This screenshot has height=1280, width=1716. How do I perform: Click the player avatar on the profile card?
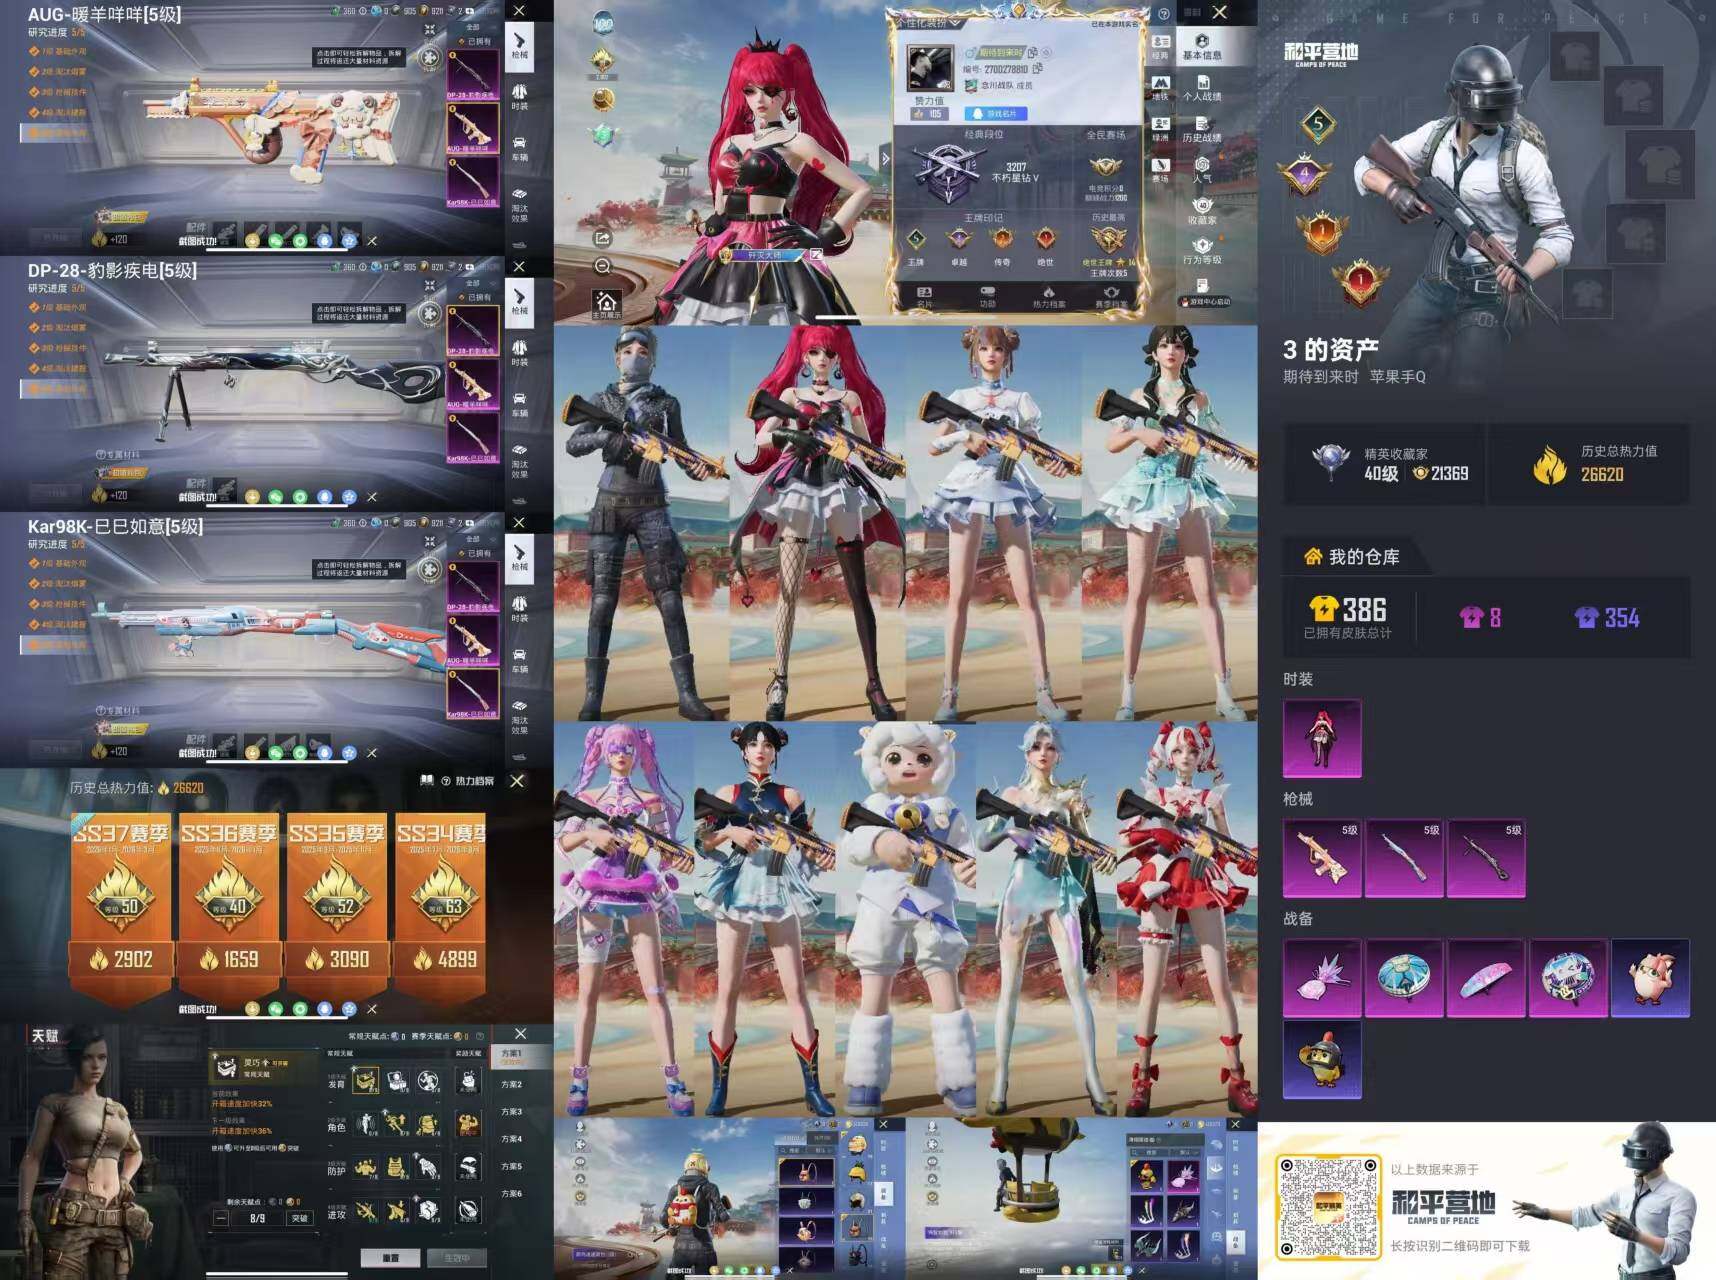[x=929, y=69]
